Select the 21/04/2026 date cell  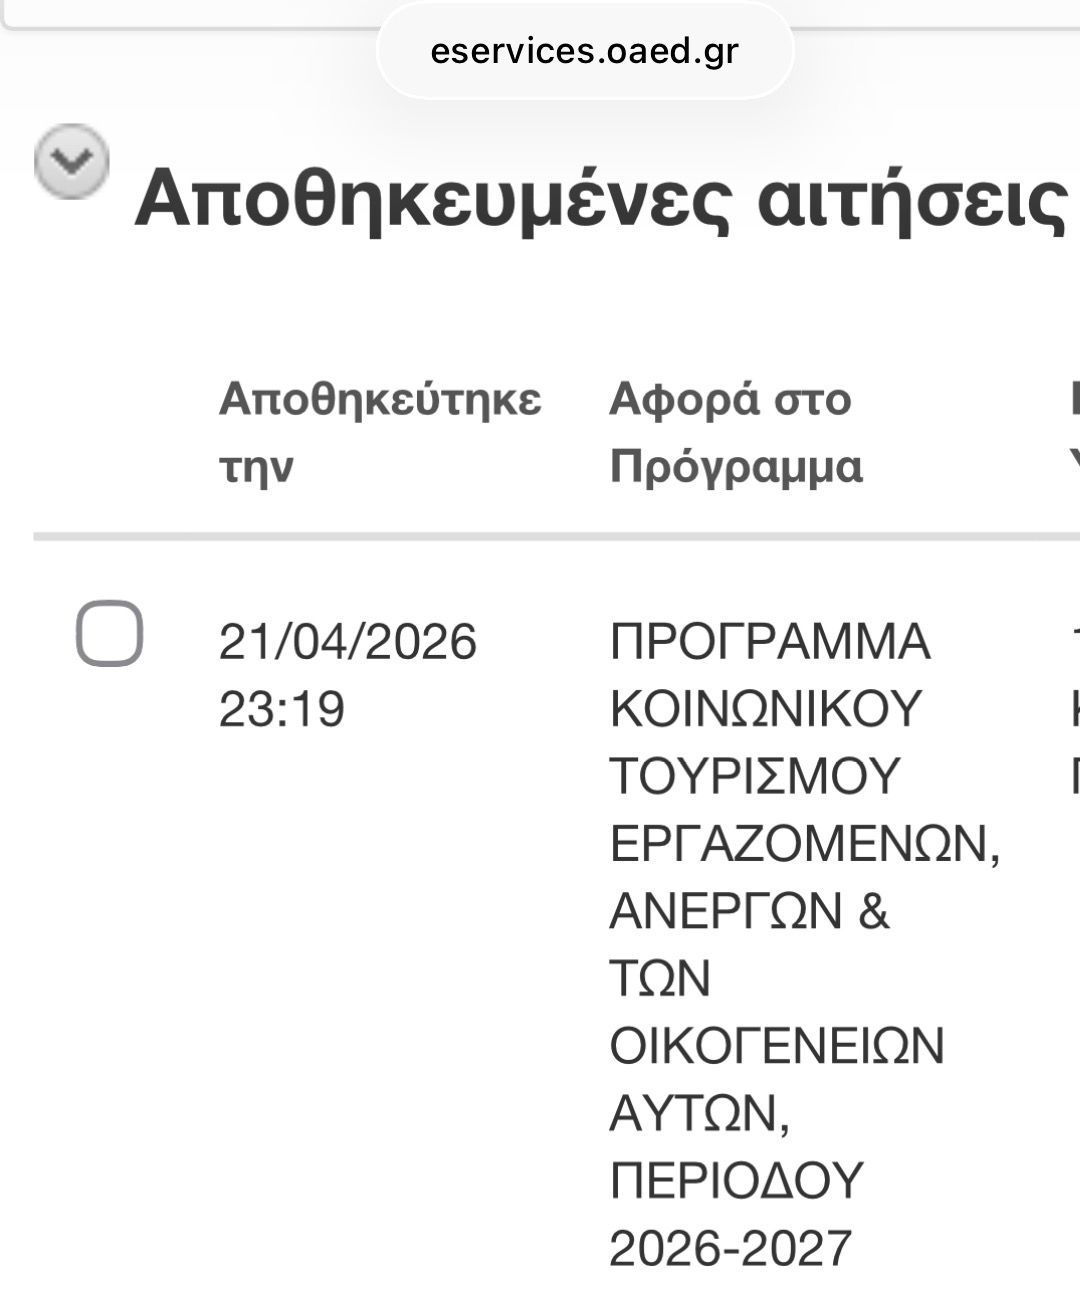[347, 642]
